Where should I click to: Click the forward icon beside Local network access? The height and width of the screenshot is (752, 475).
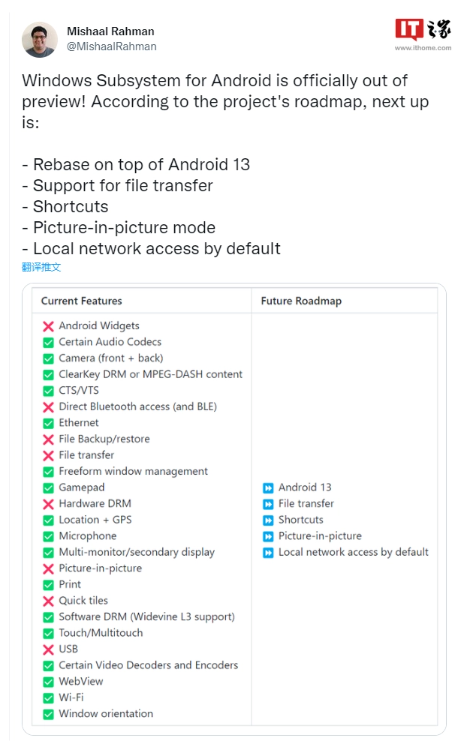(268, 553)
